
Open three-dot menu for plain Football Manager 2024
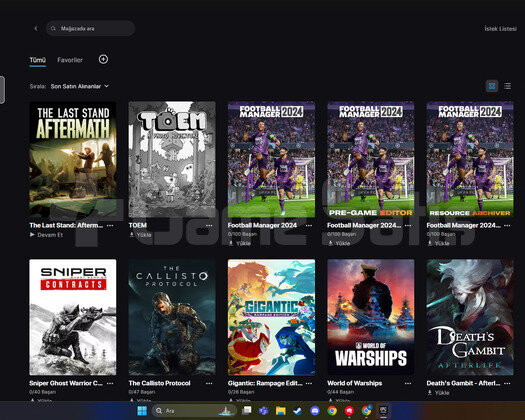click(x=309, y=225)
